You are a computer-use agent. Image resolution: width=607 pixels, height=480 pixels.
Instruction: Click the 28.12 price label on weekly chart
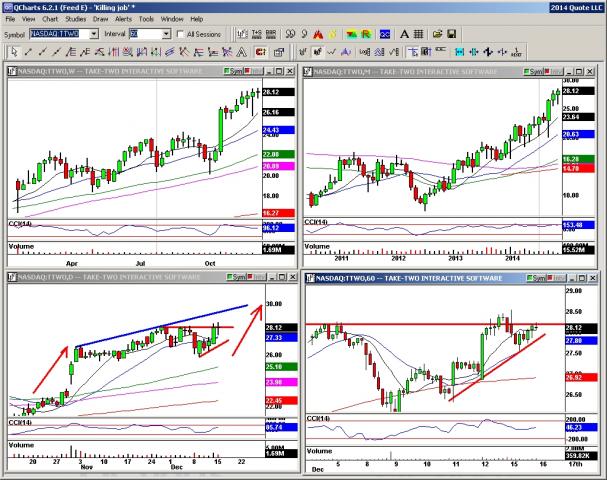pos(278,92)
